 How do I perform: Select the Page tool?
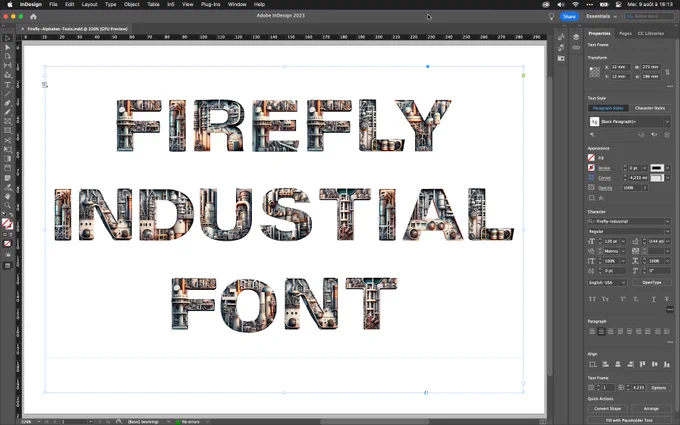coord(7,56)
